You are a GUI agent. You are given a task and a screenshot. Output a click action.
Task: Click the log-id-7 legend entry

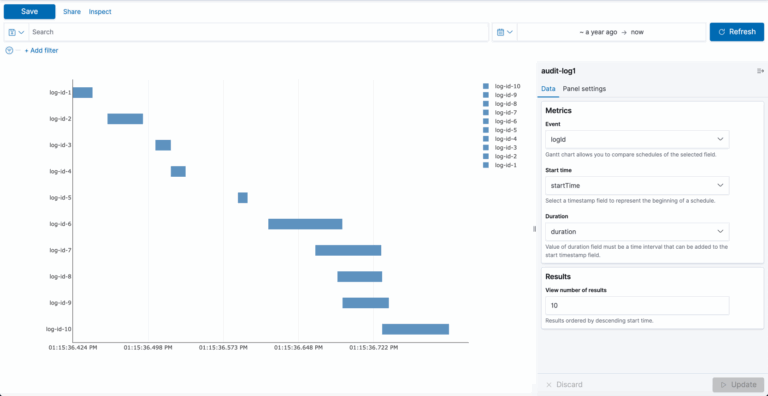[500, 113]
